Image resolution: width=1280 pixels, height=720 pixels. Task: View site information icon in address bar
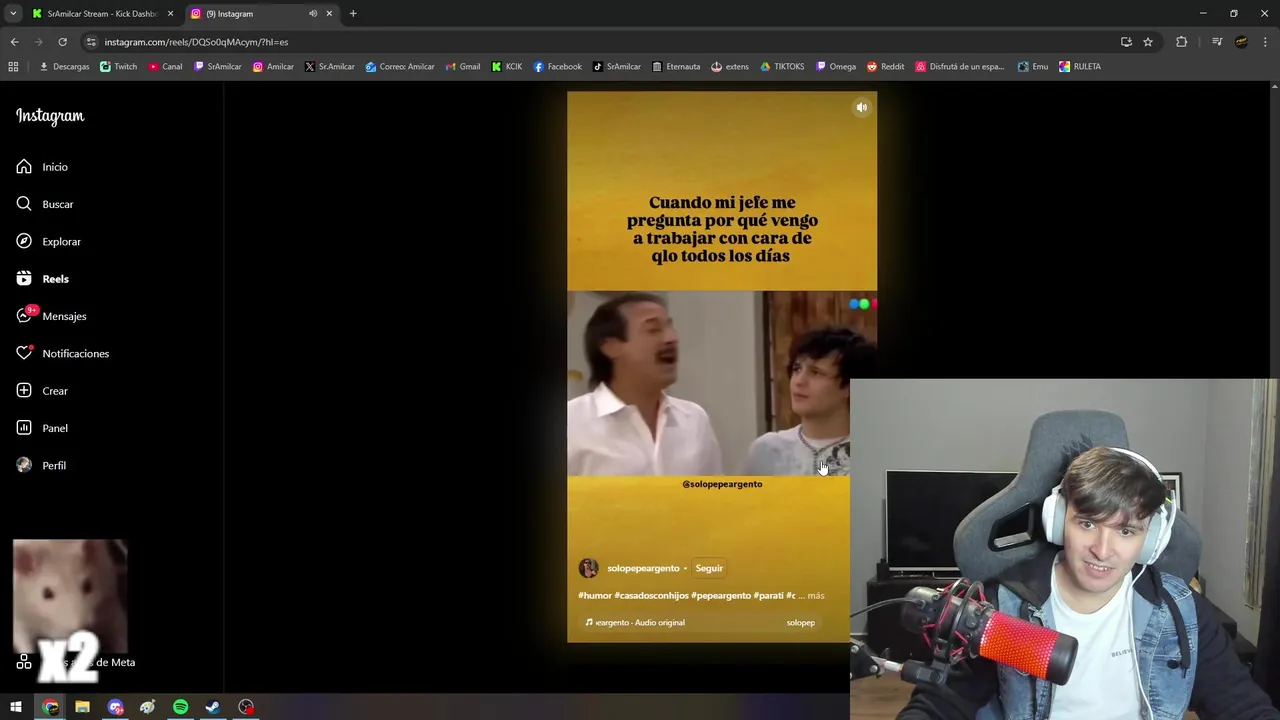91,42
